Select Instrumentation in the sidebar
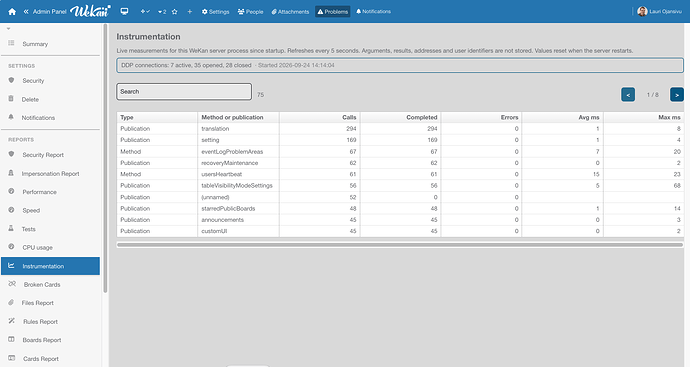This screenshot has height=367, width=690. [50, 266]
